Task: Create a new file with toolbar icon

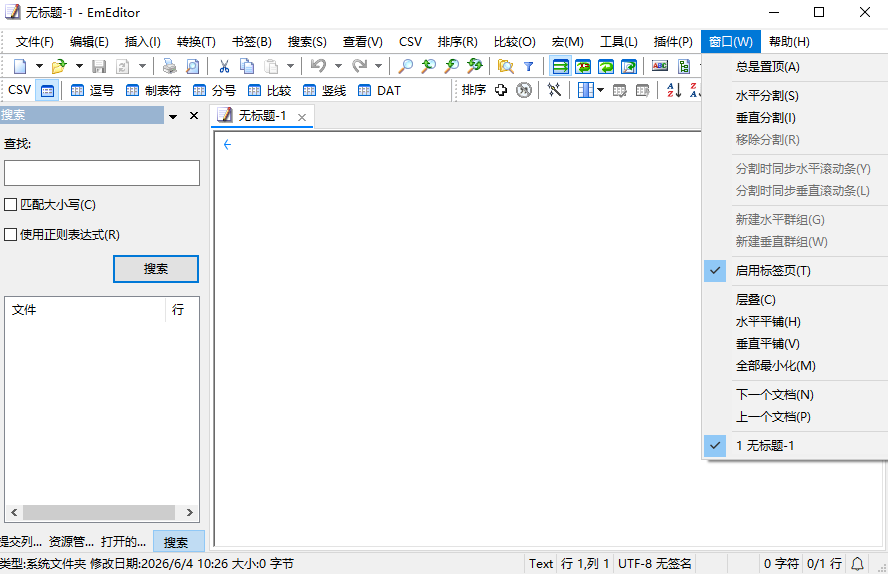Action: pyautogui.click(x=20, y=66)
